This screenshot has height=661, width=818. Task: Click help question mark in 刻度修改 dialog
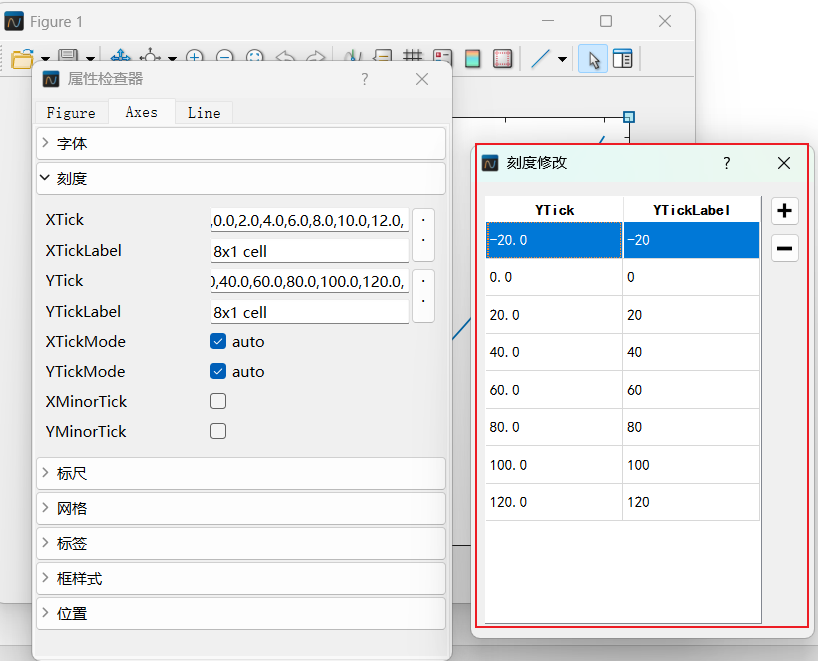point(727,163)
